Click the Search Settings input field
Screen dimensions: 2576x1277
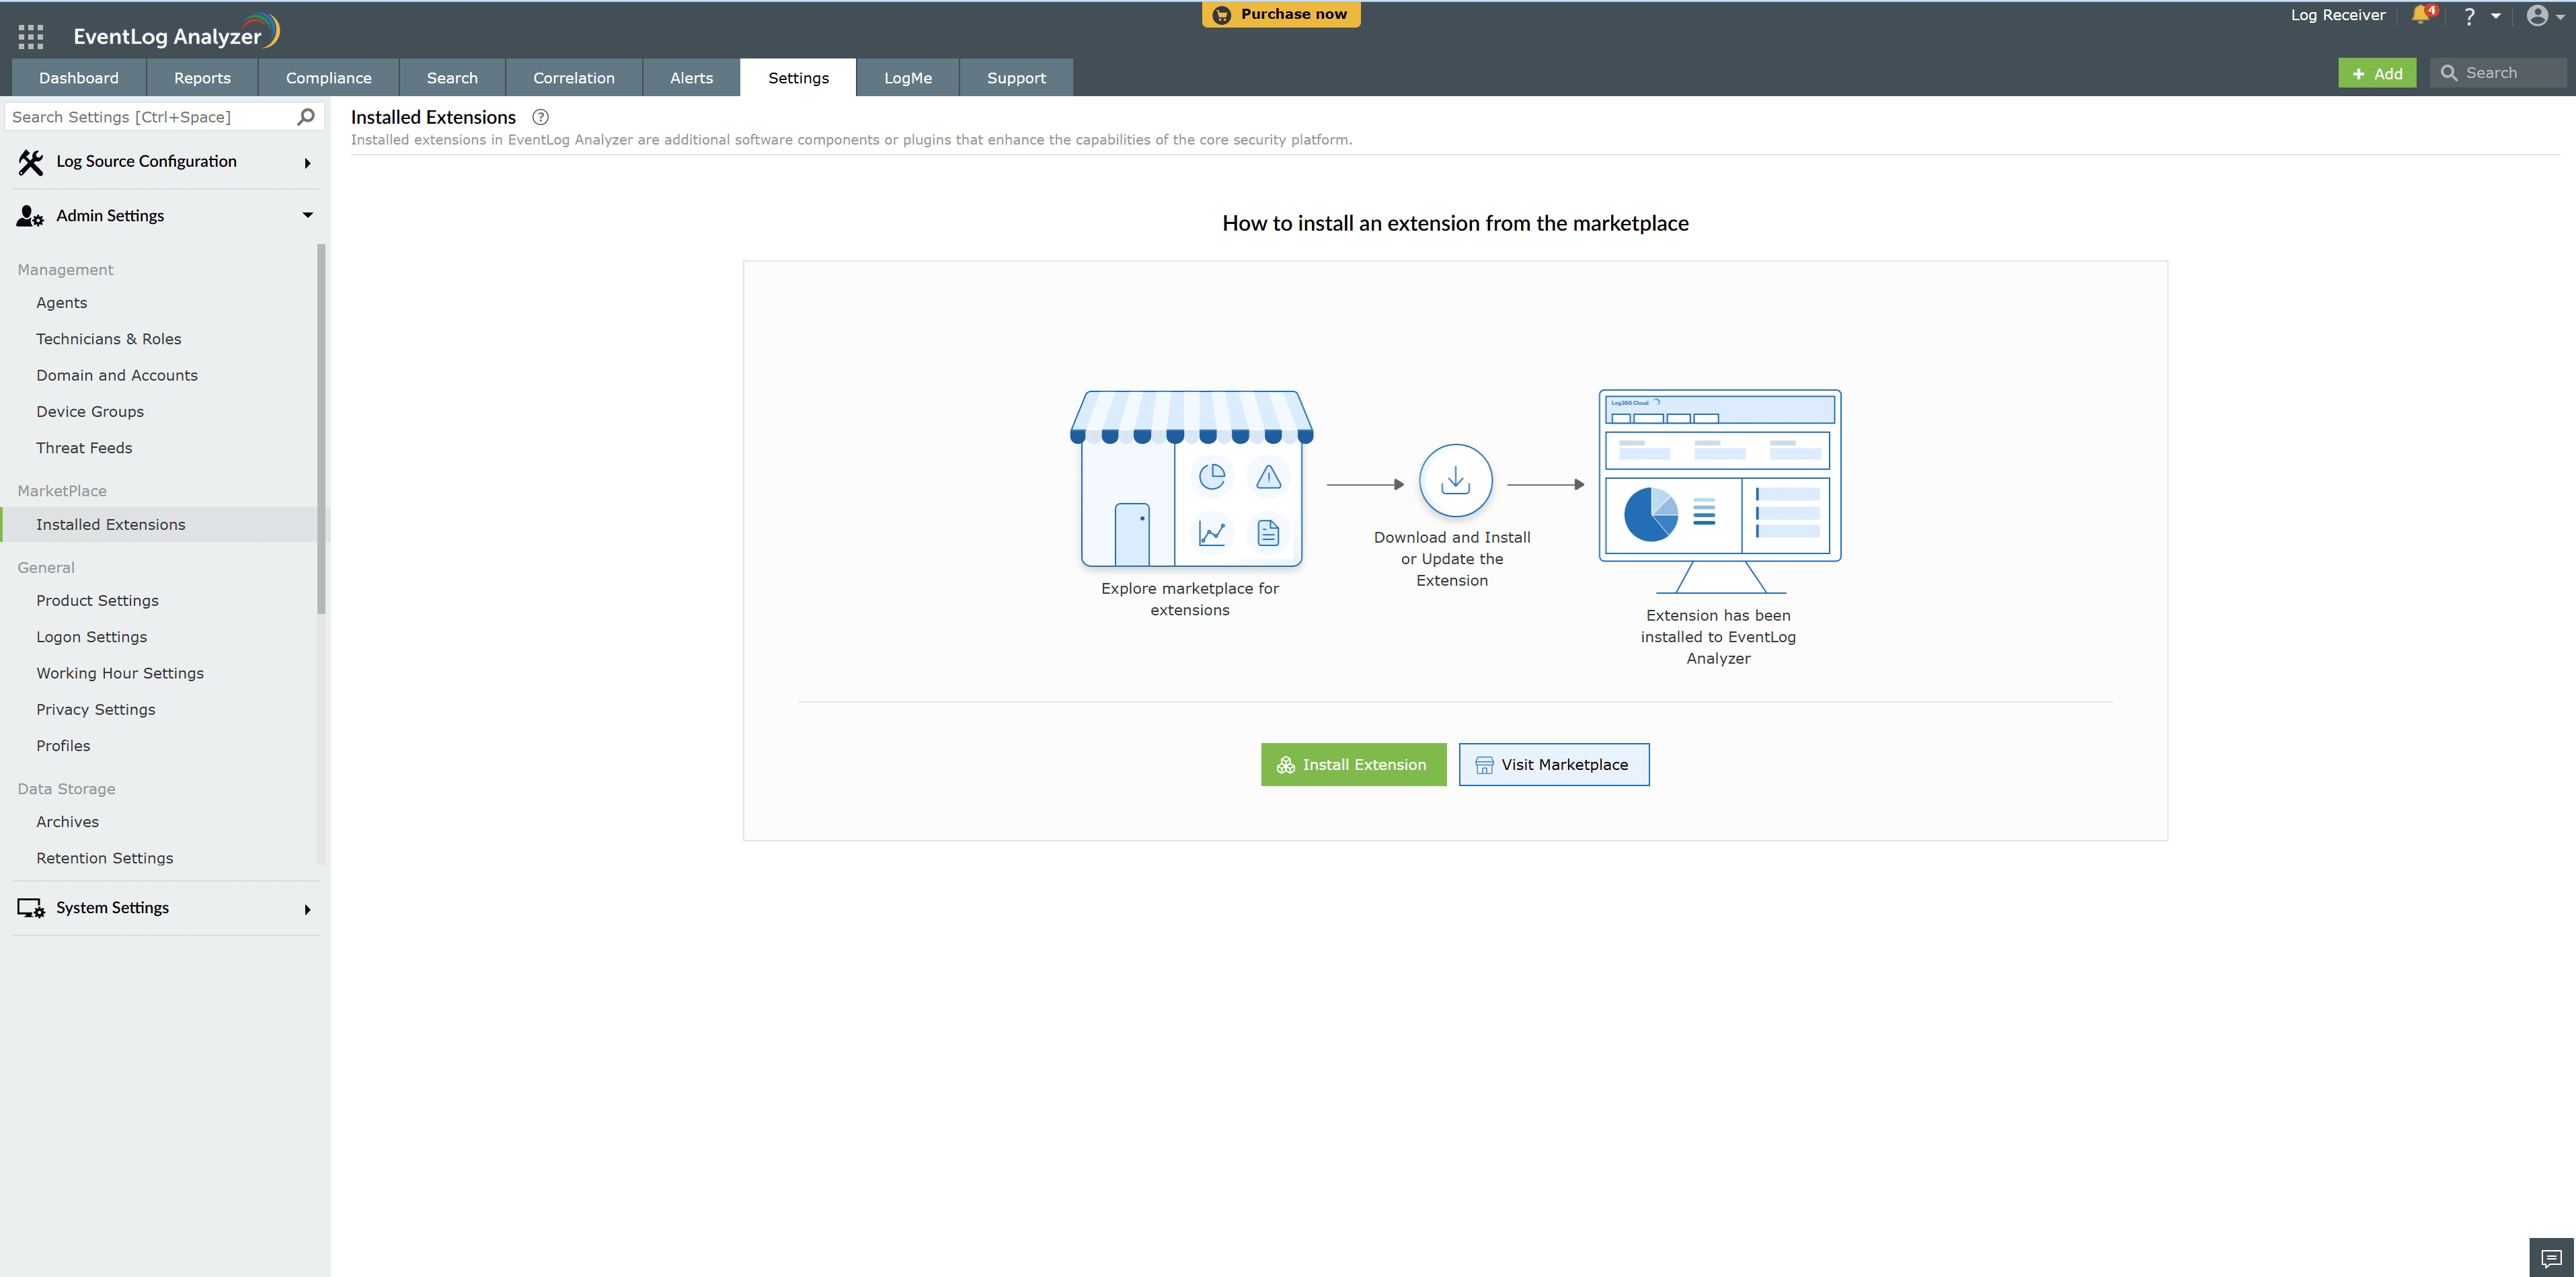(150, 117)
